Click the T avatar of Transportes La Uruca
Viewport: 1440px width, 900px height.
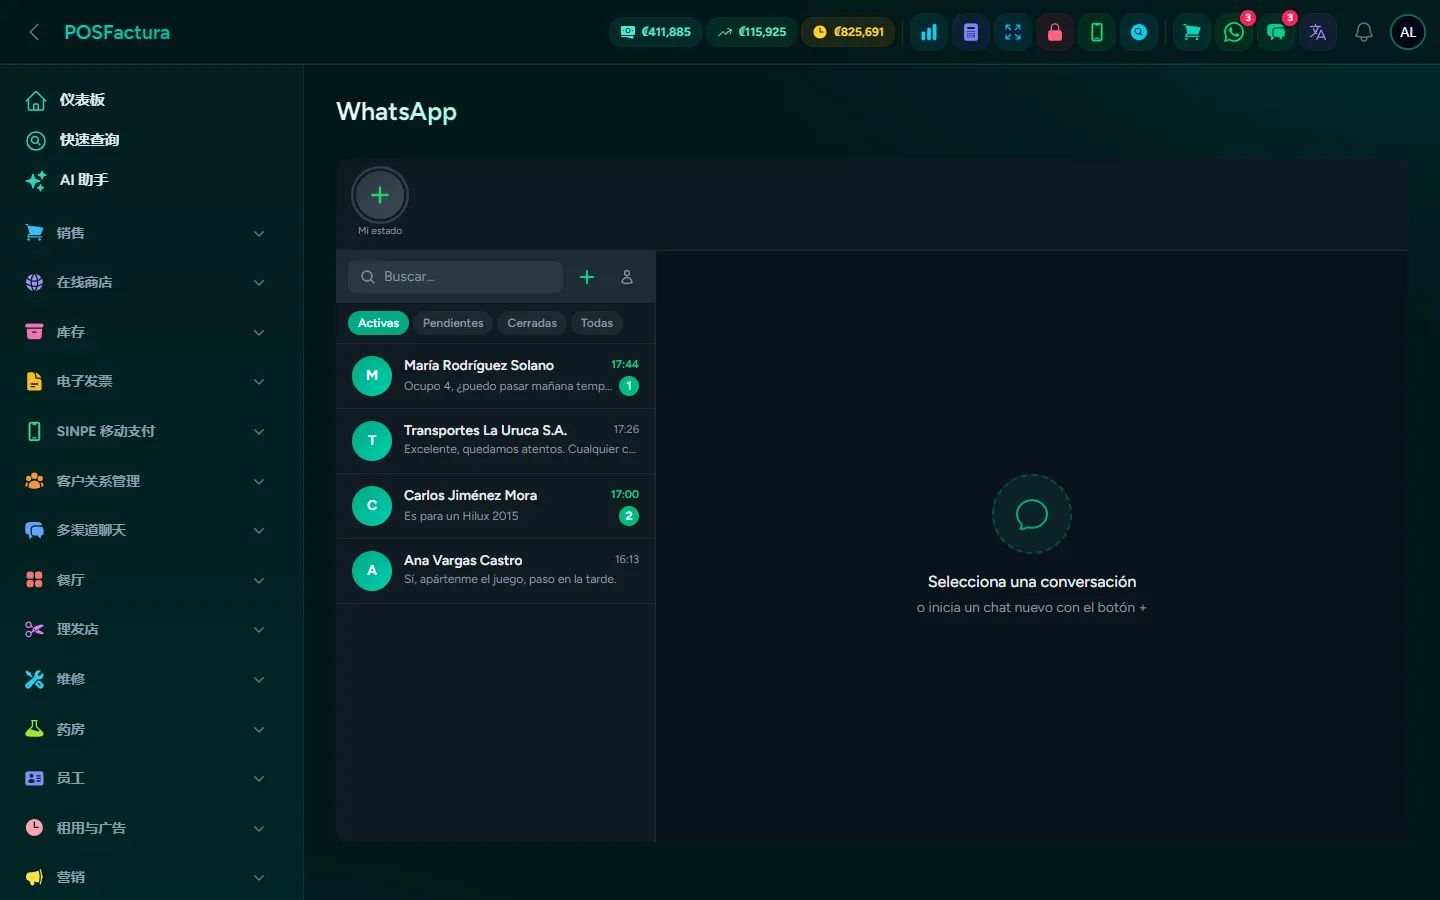tap(372, 441)
